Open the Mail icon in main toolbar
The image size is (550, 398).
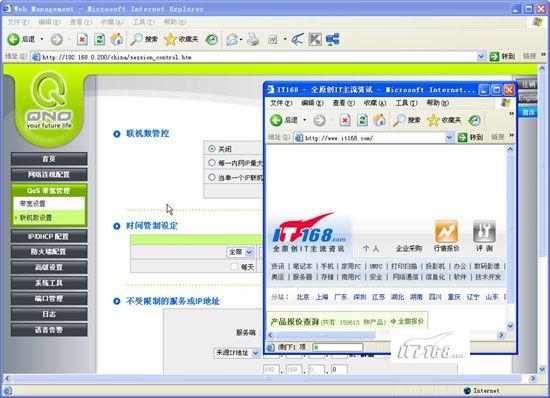click(232, 39)
